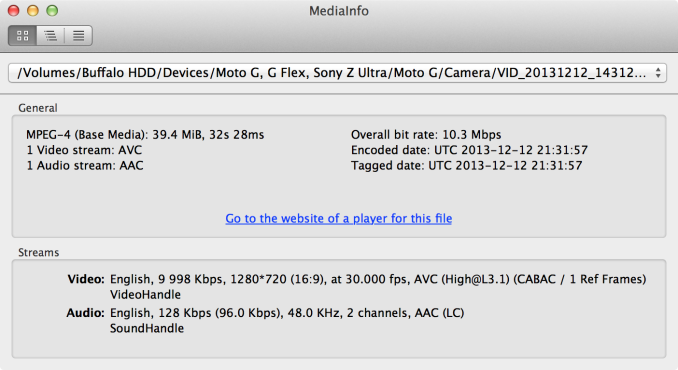Screen dimensions: 678x370
Task: Select the Video stream label
Action: pos(86,279)
